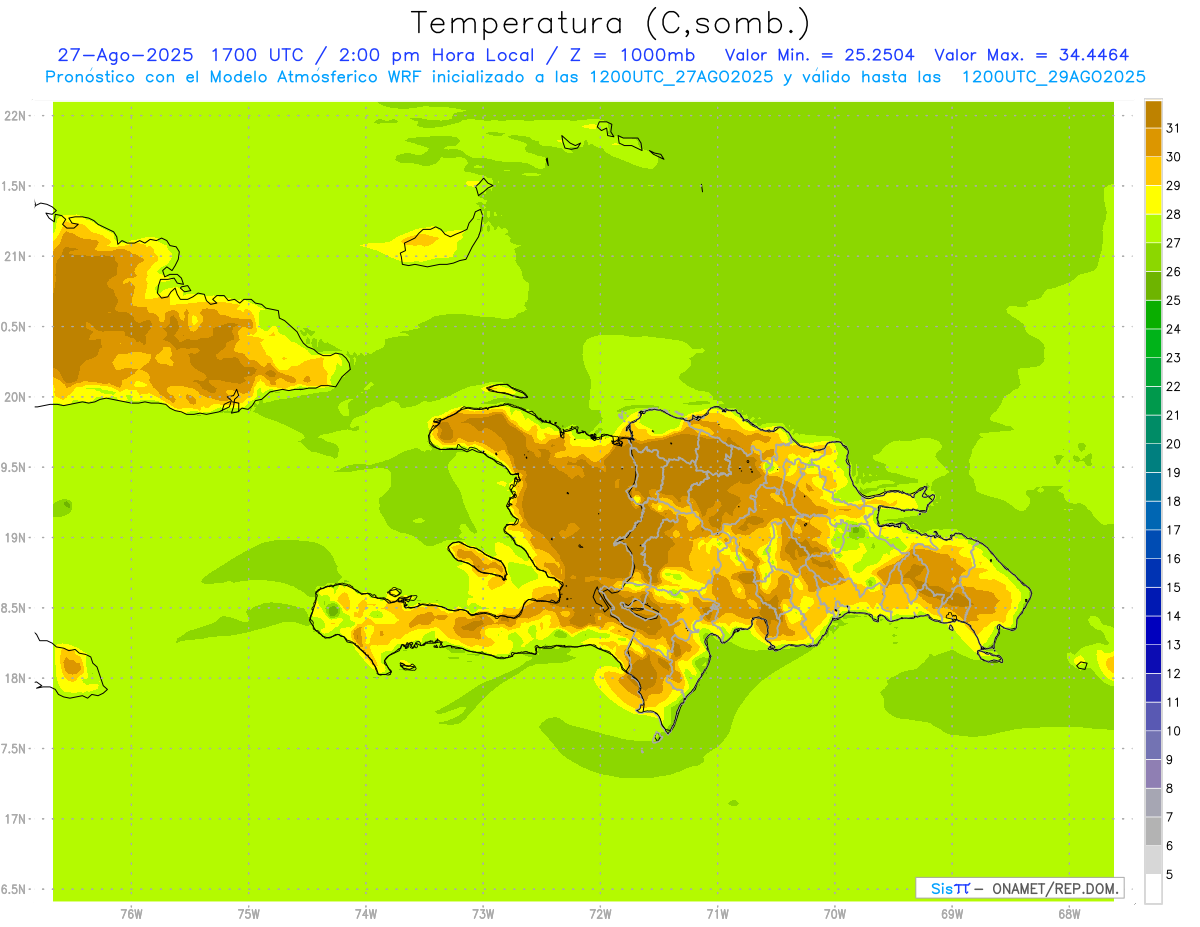Image resolution: width=1200 pixels, height=927 pixels.
Task: Select the 'Valor Min. = 25.2504' text
Action: [x=820, y=55]
